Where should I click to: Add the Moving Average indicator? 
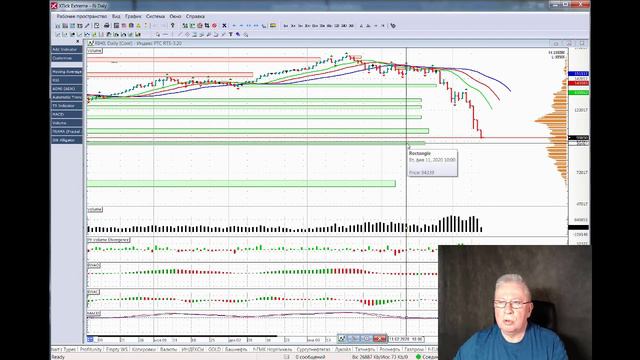67,71
